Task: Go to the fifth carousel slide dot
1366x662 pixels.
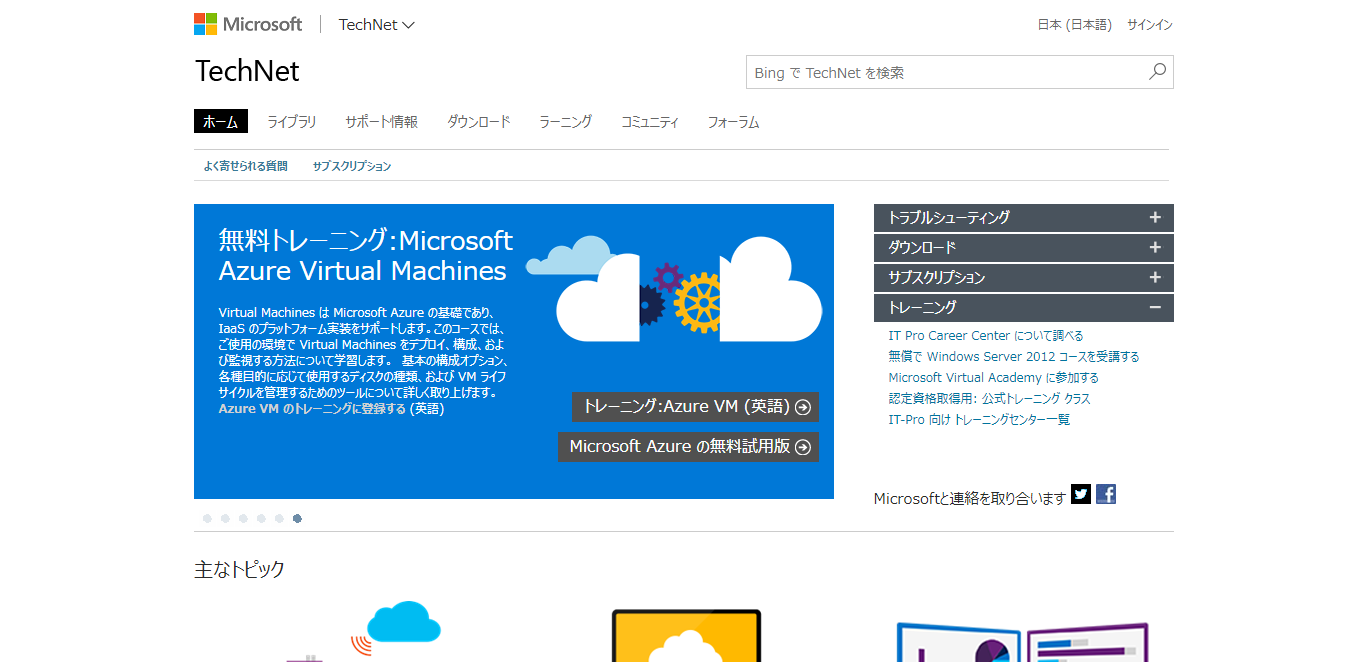Action: [x=279, y=518]
